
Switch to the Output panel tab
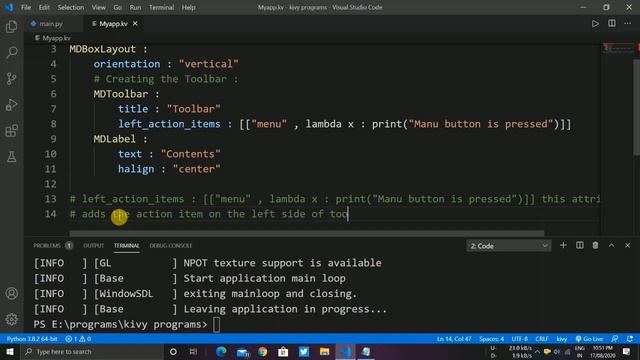pyautogui.click(x=93, y=245)
